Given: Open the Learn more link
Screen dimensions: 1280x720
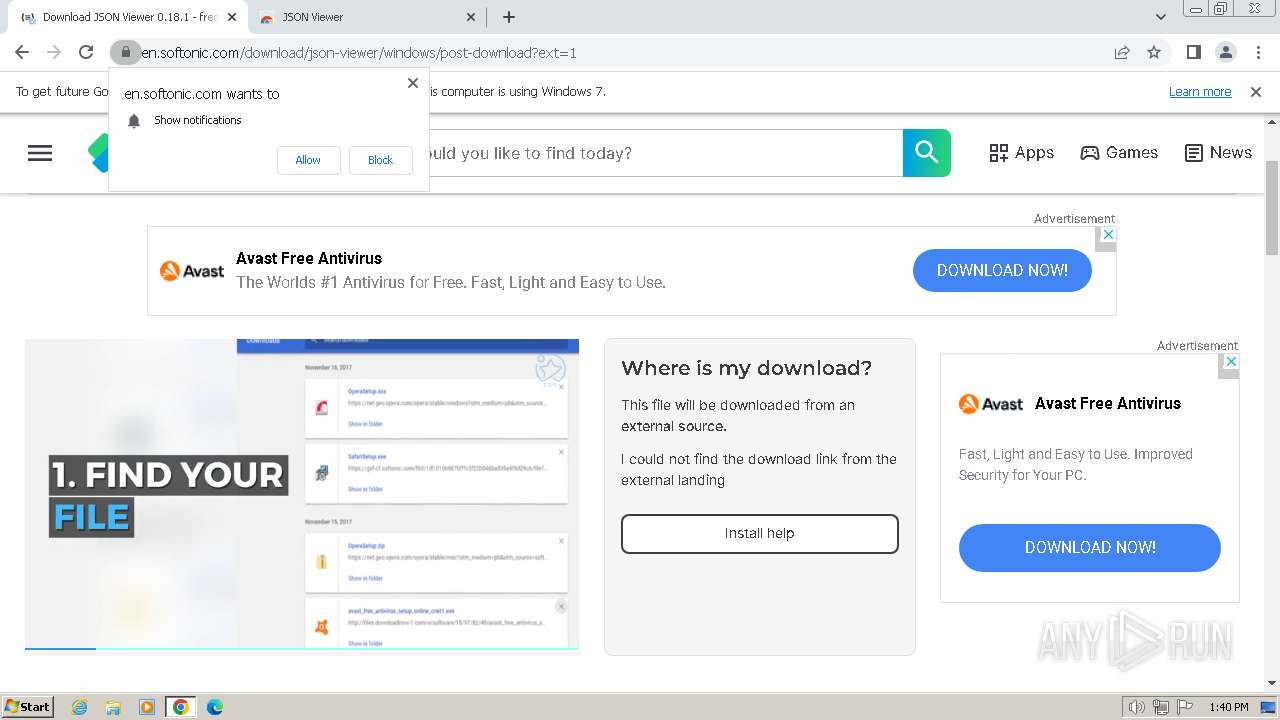Looking at the screenshot, I should point(1200,91).
